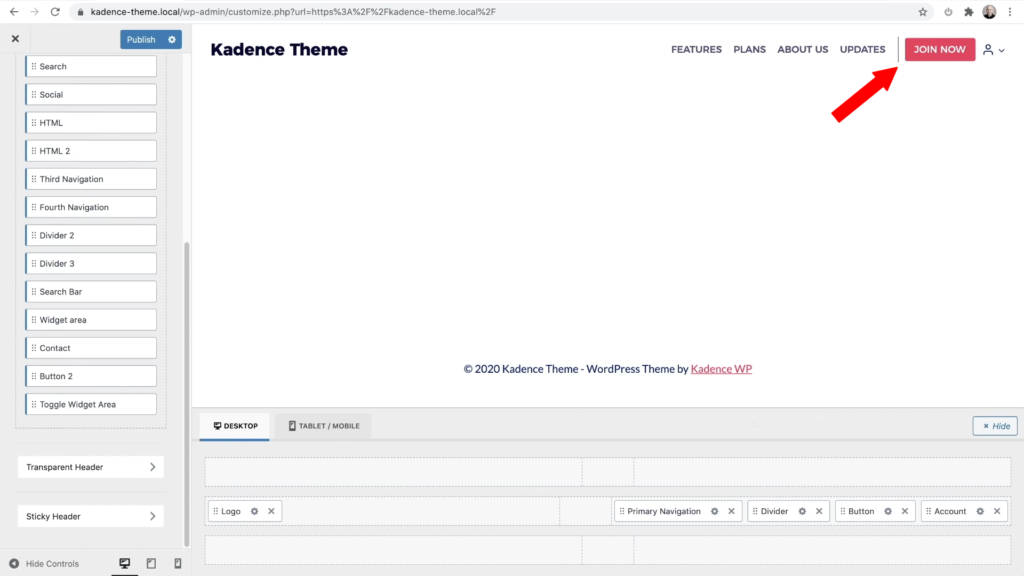Select the Divider 3 item

coord(91,263)
